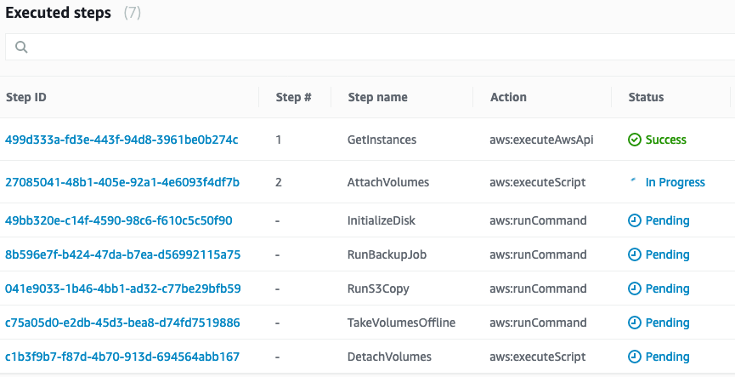
Task: Open step ID c1b3f9b7-f87d-4b70-913d-694564abb167
Action: pos(122,357)
